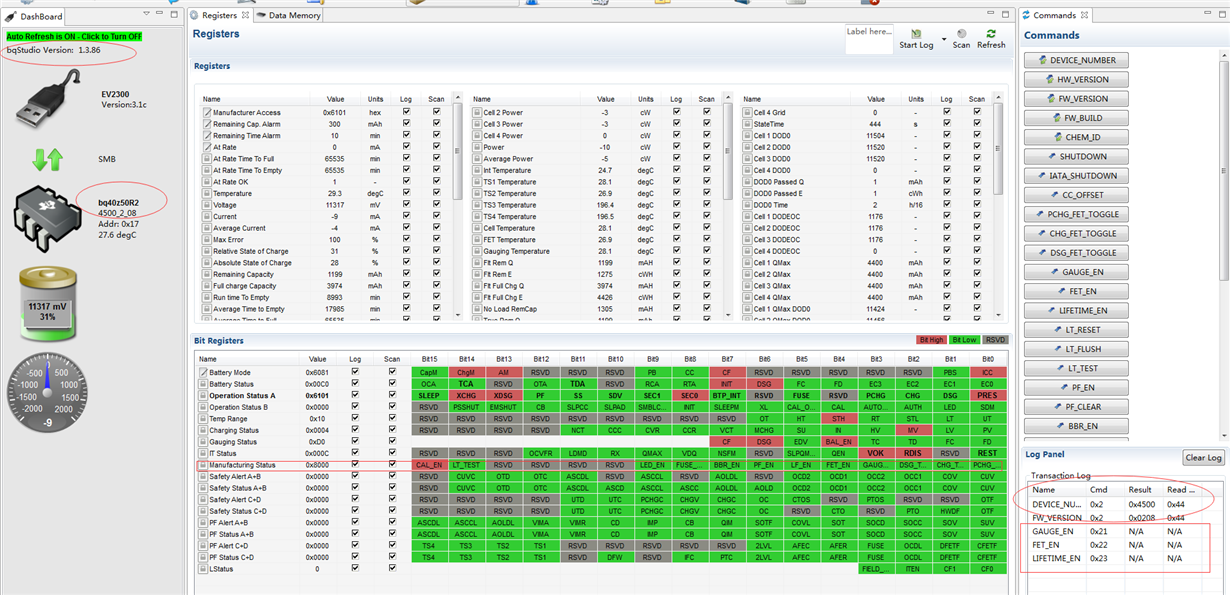
Task: Toggle Scan checkbox for Operation Status A
Action: (392, 395)
